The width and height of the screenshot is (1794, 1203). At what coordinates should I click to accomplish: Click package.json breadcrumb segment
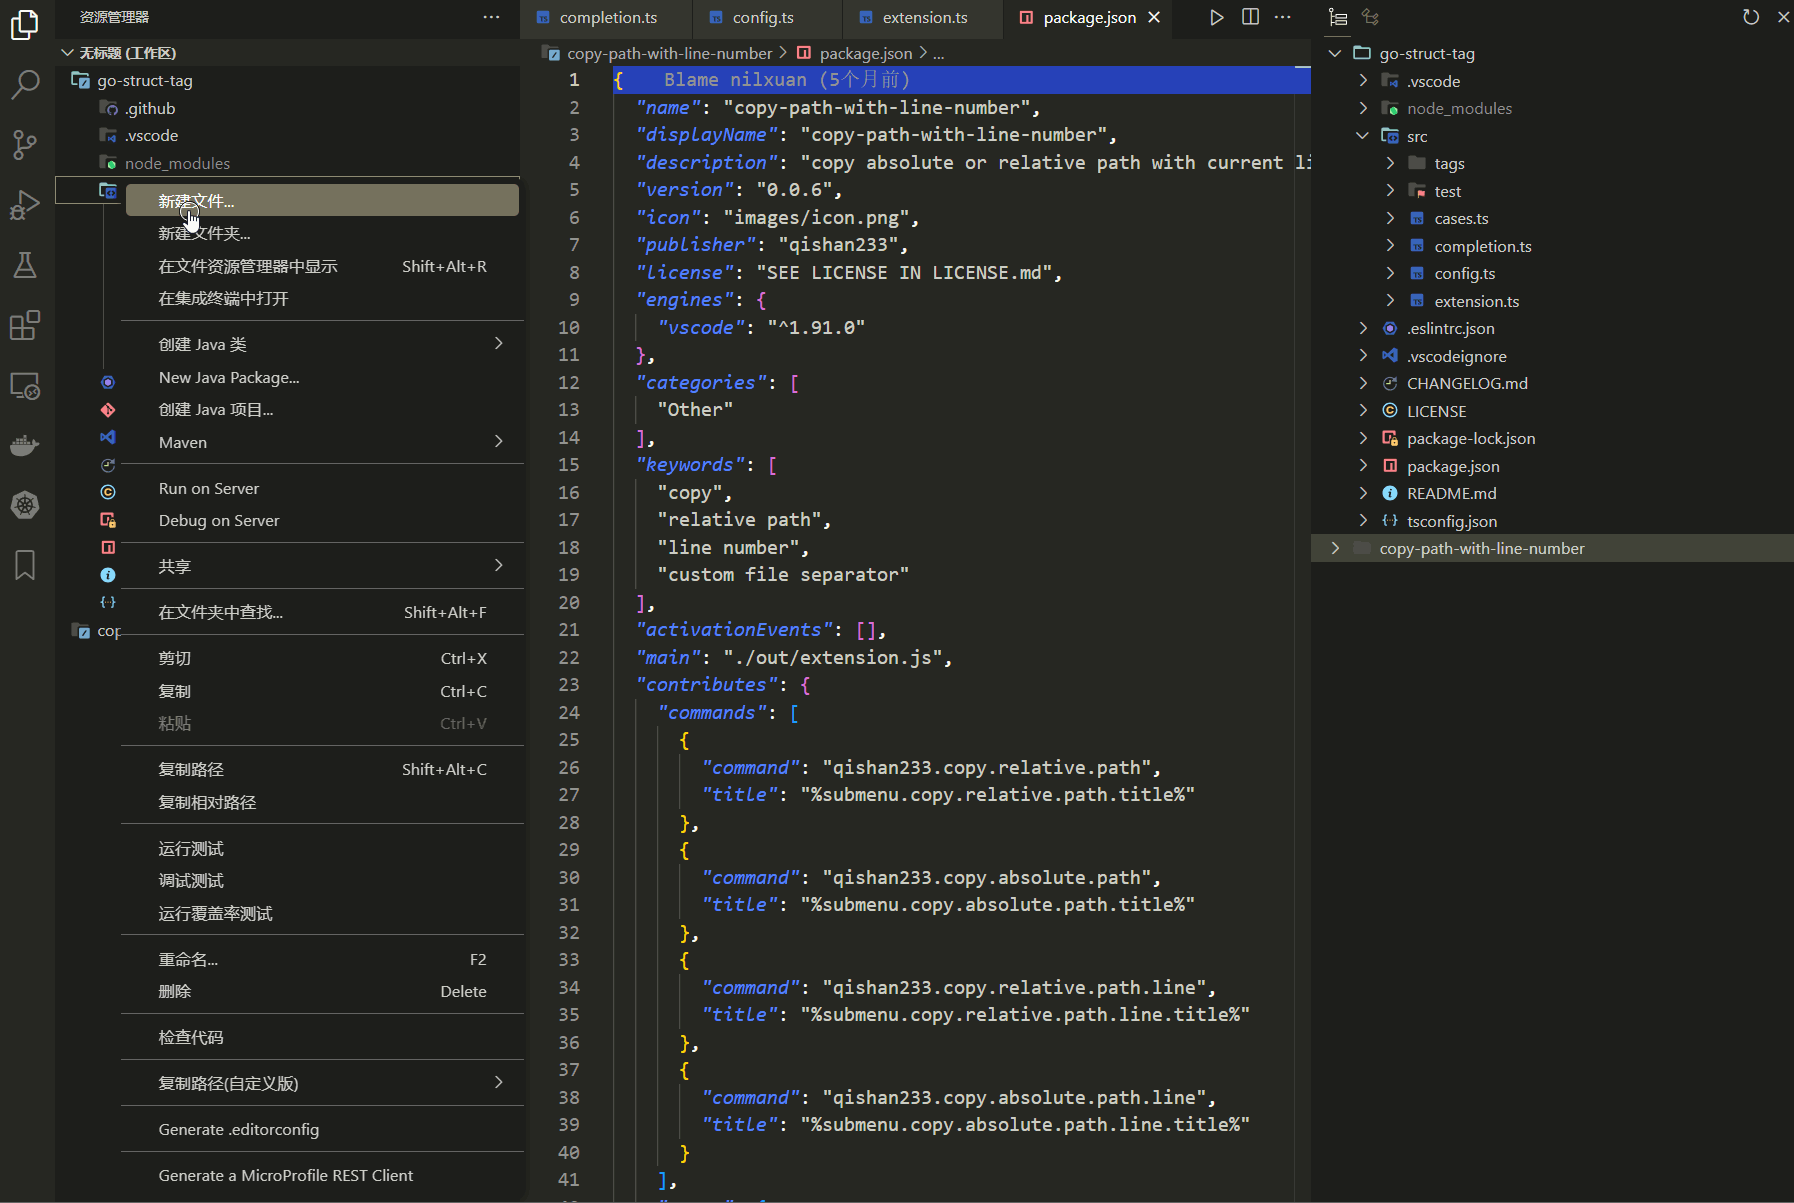coord(866,53)
